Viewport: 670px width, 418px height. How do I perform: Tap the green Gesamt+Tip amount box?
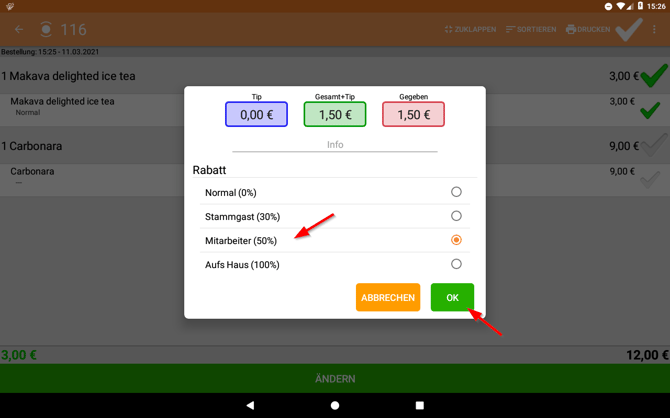pos(335,115)
